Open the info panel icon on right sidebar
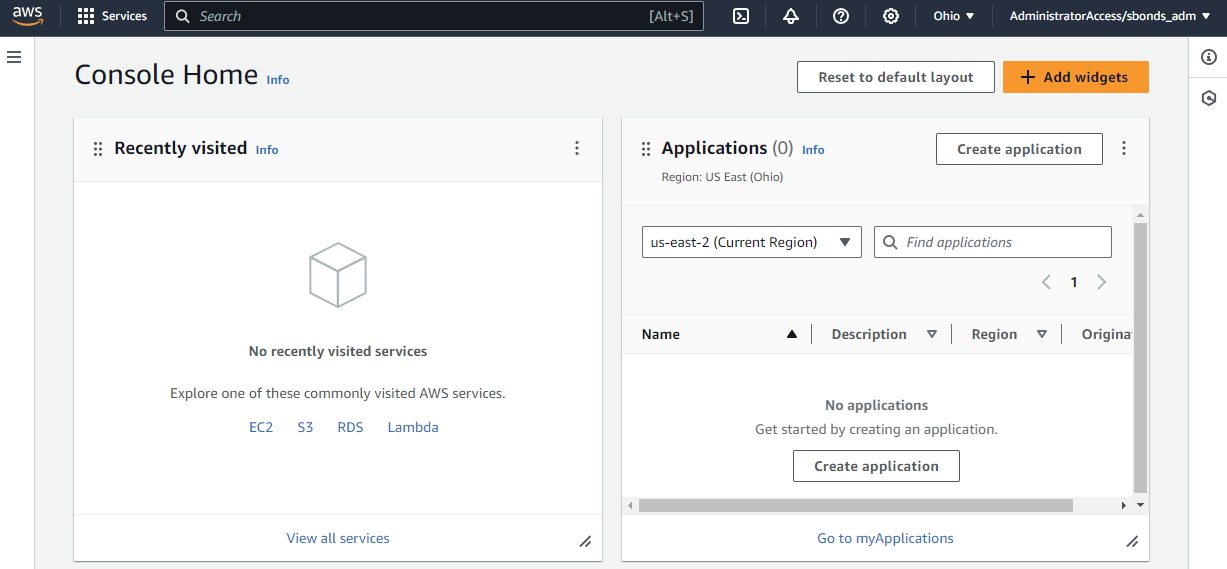 1208,57
